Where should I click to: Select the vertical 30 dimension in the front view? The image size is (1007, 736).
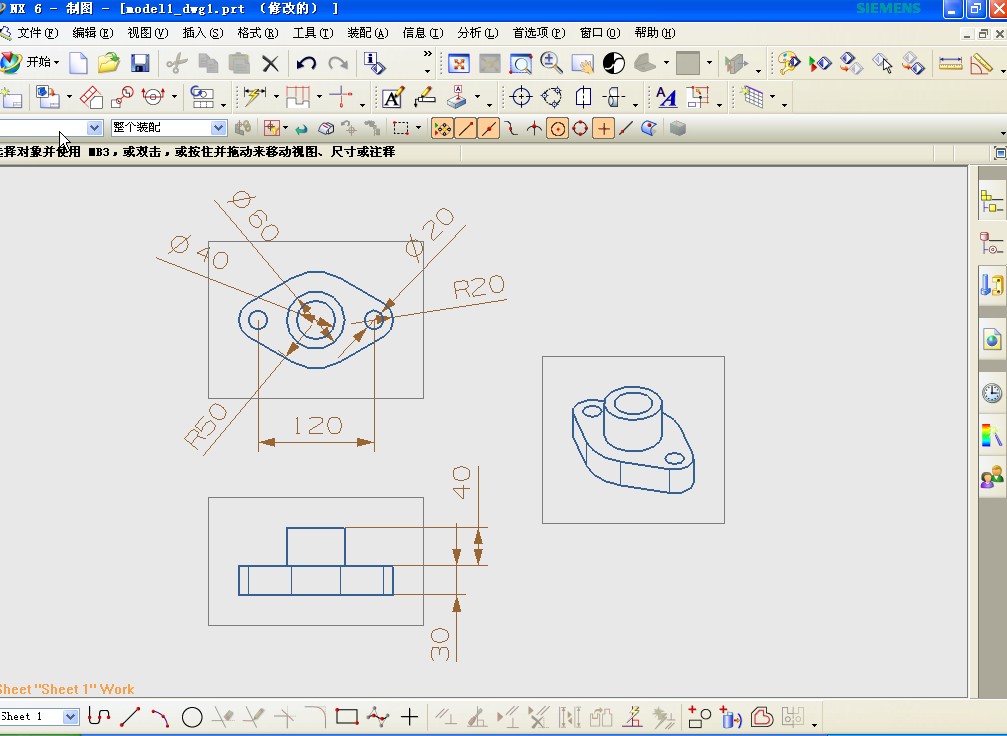(x=440, y=645)
